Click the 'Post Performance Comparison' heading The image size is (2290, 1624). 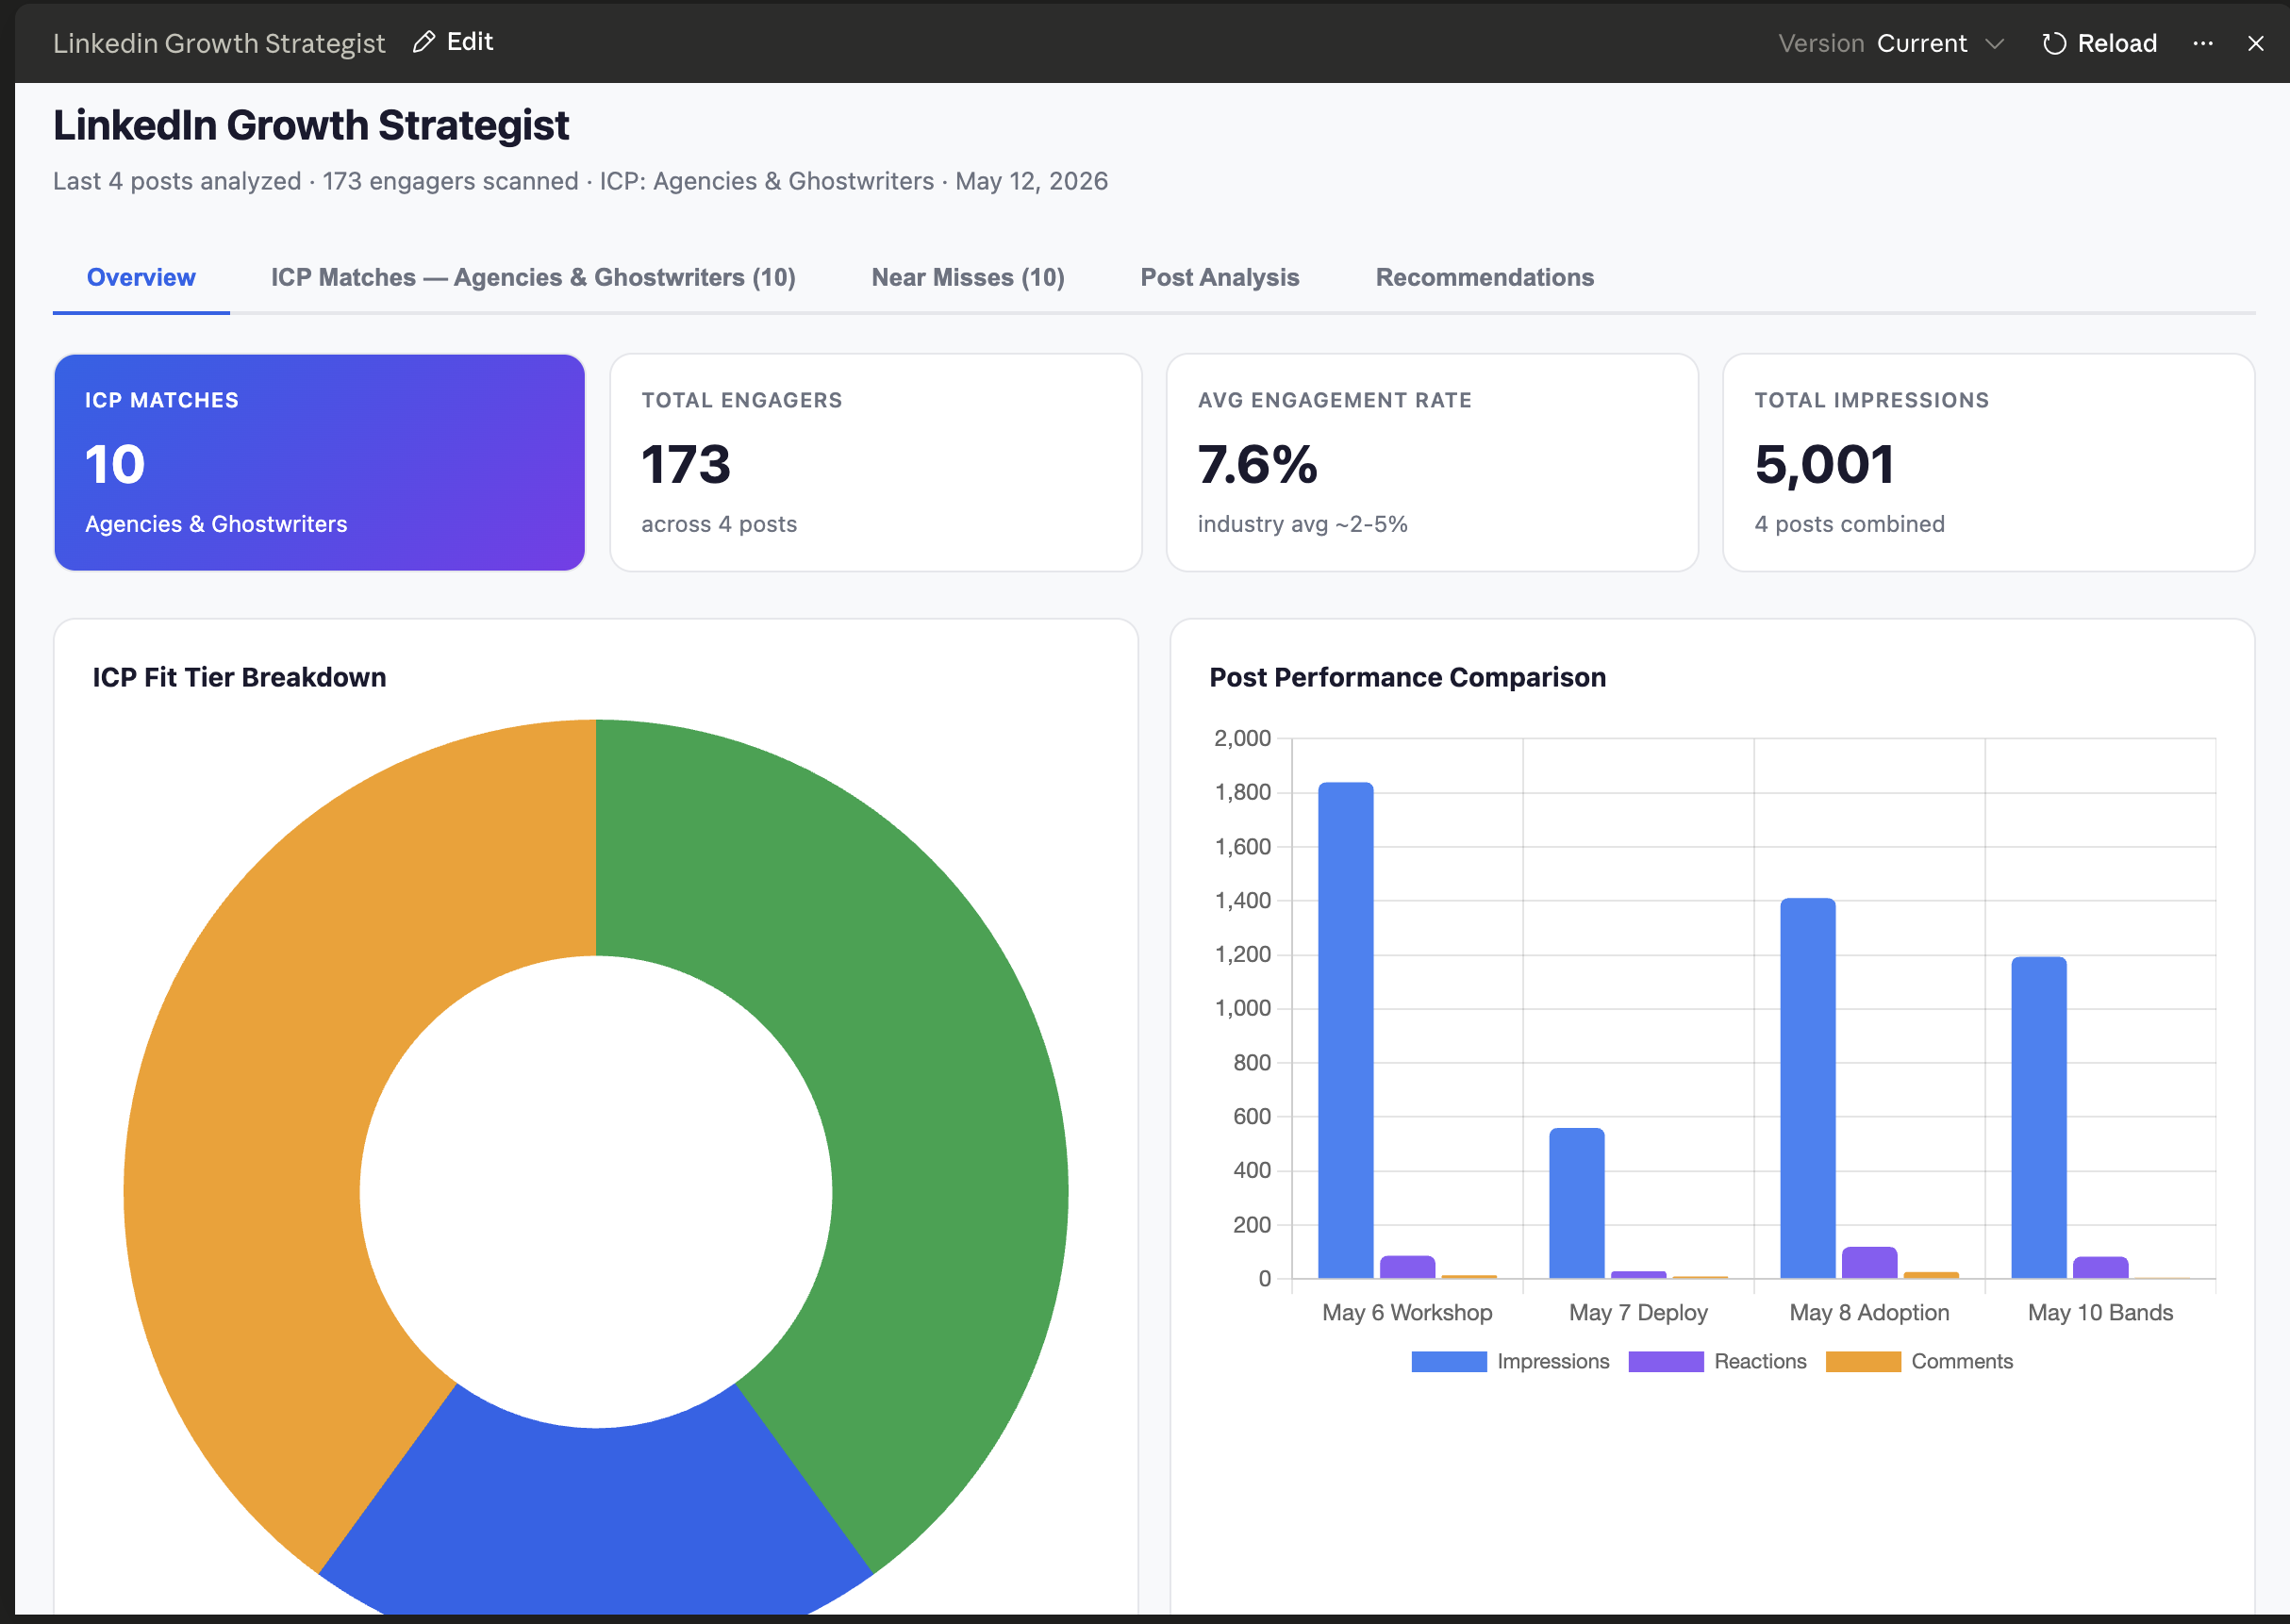(1408, 677)
